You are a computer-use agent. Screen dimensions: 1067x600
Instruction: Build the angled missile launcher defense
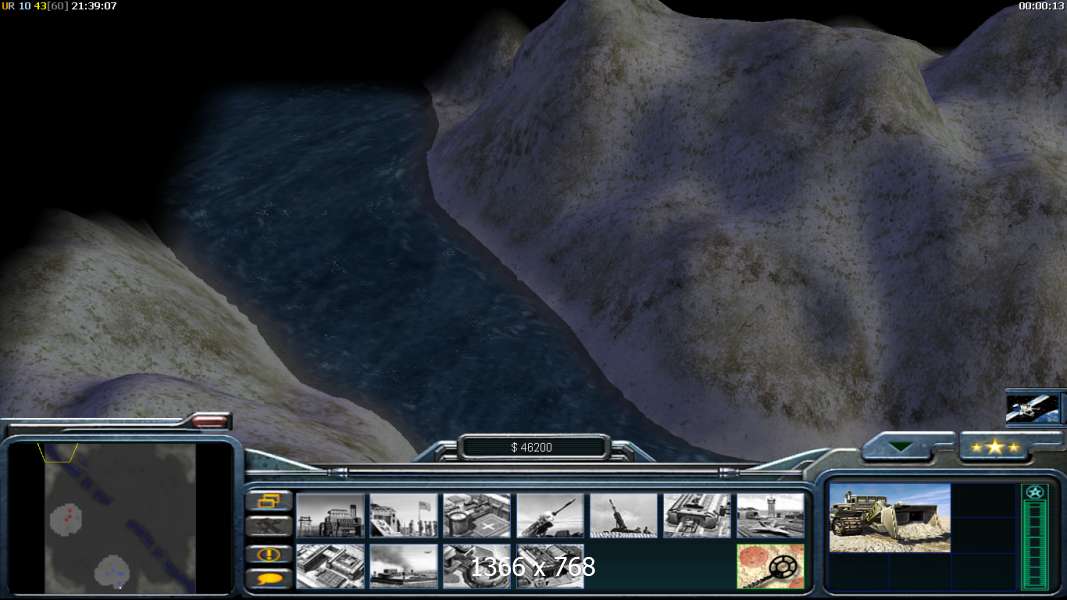point(550,516)
